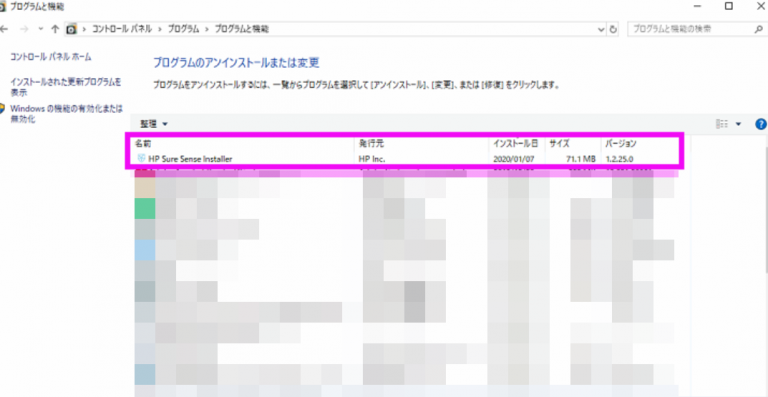
Task: Open the 整理 dropdown menu
Action: click(x=154, y=124)
